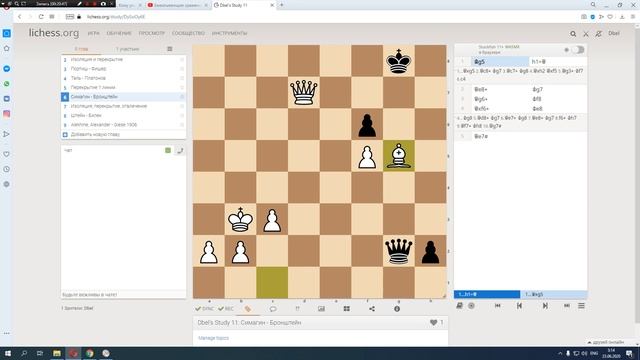The height and width of the screenshot is (360, 640).
Task: Open the ПРОСМОТР menu
Action: click(152, 33)
